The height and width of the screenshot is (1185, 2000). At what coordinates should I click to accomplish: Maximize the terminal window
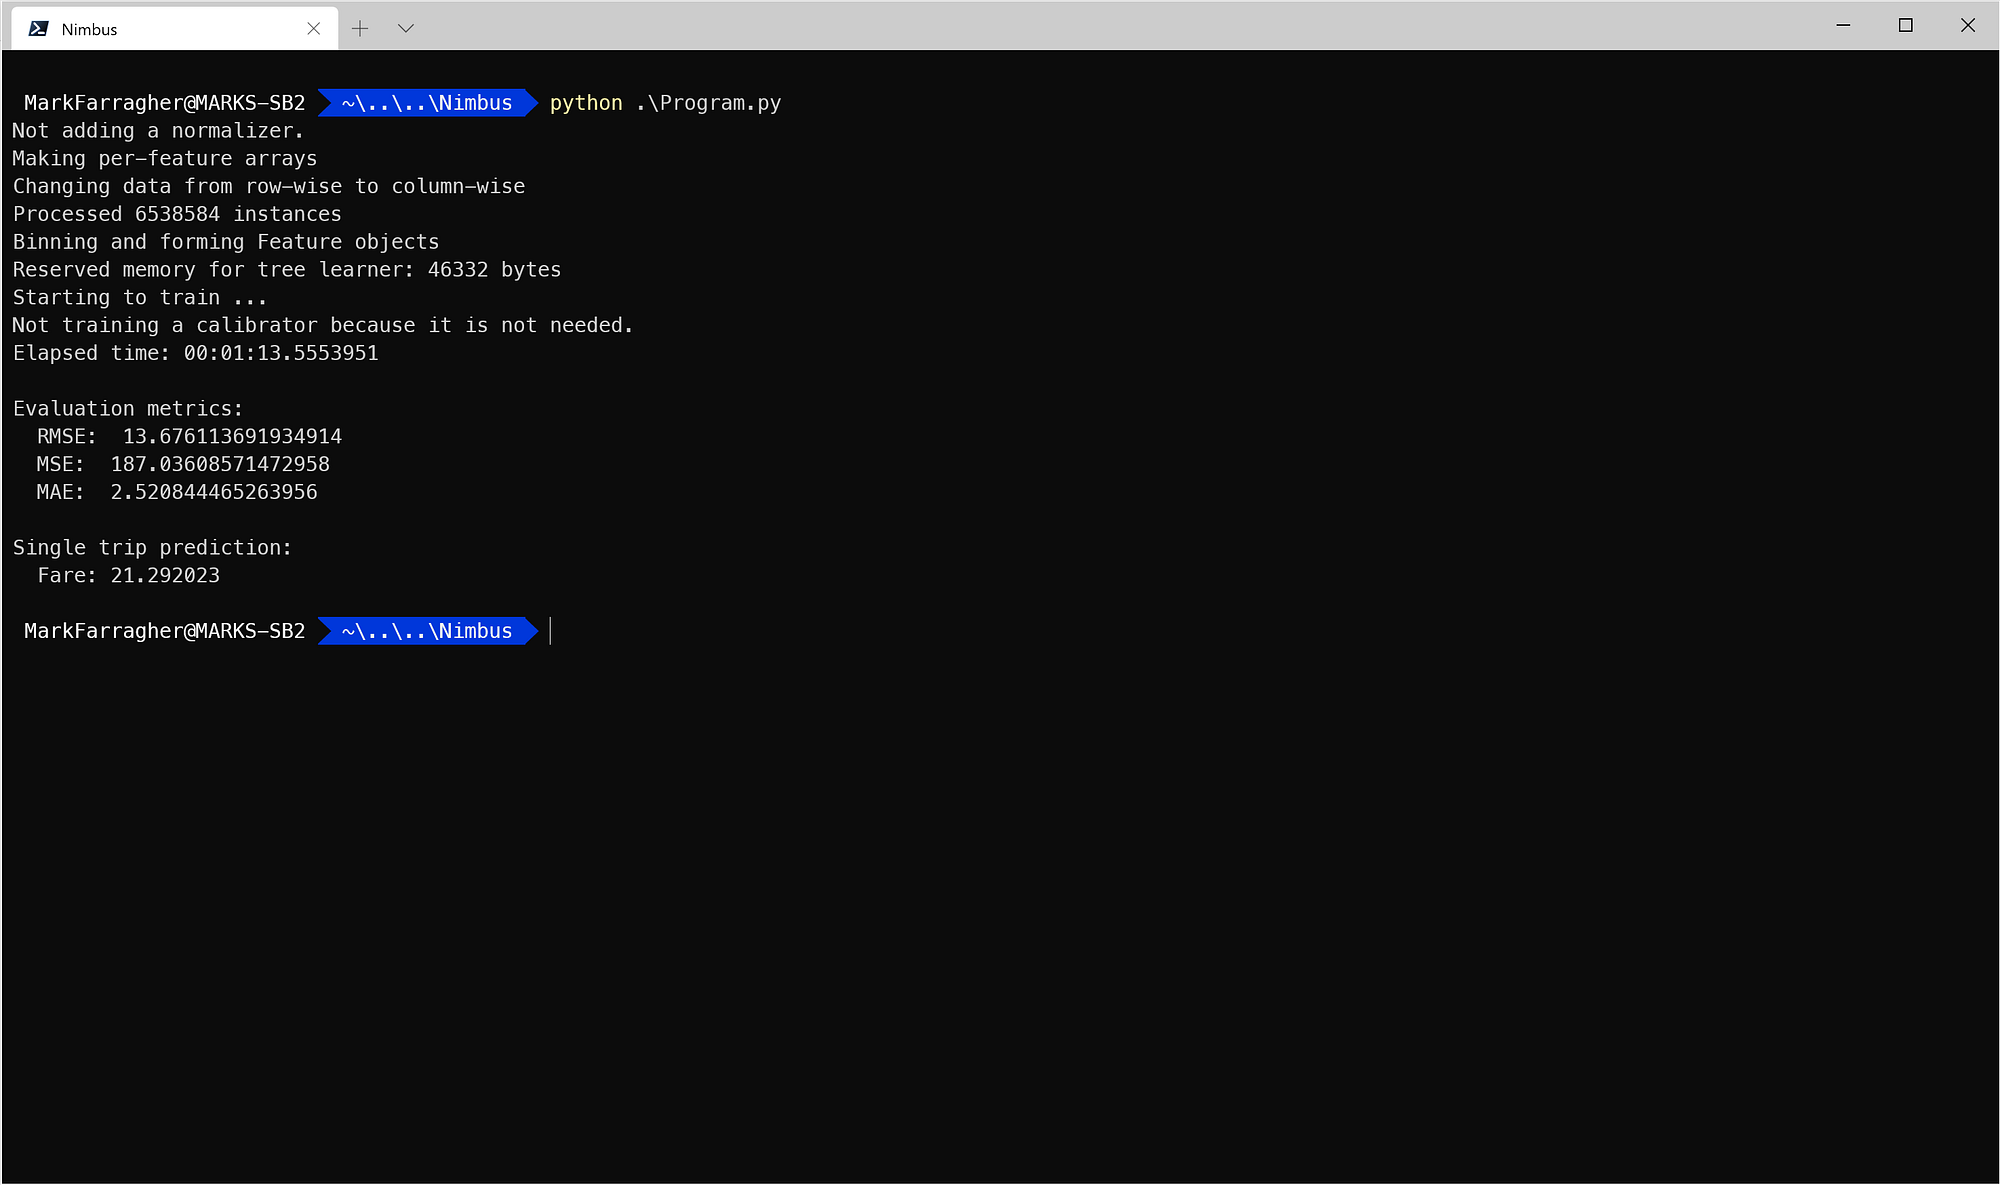(1905, 26)
